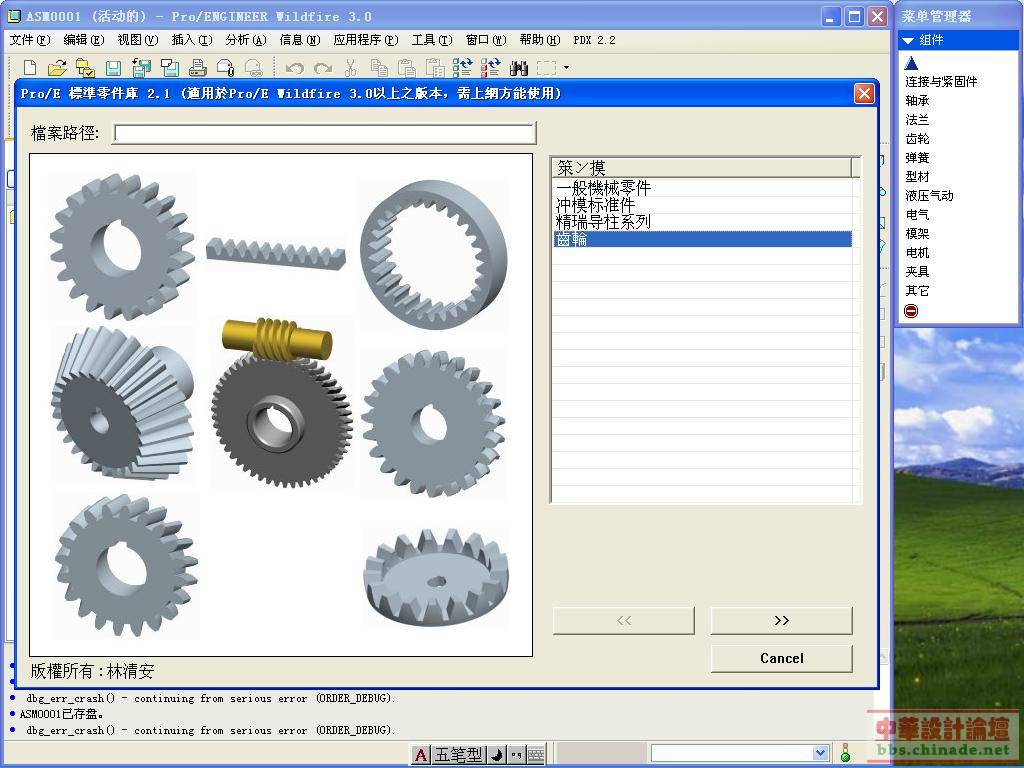Open the 帮助(H) menu
Image resolution: width=1024 pixels, height=768 pixels.
pyautogui.click(x=540, y=40)
